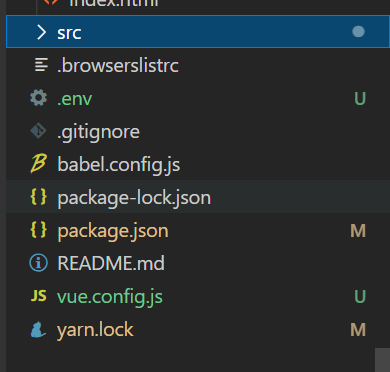Viewport: 390px width, 372px height.
Task: Open babel.config.js in the editor
Action: pyautogui.click(x=119, y=165)
